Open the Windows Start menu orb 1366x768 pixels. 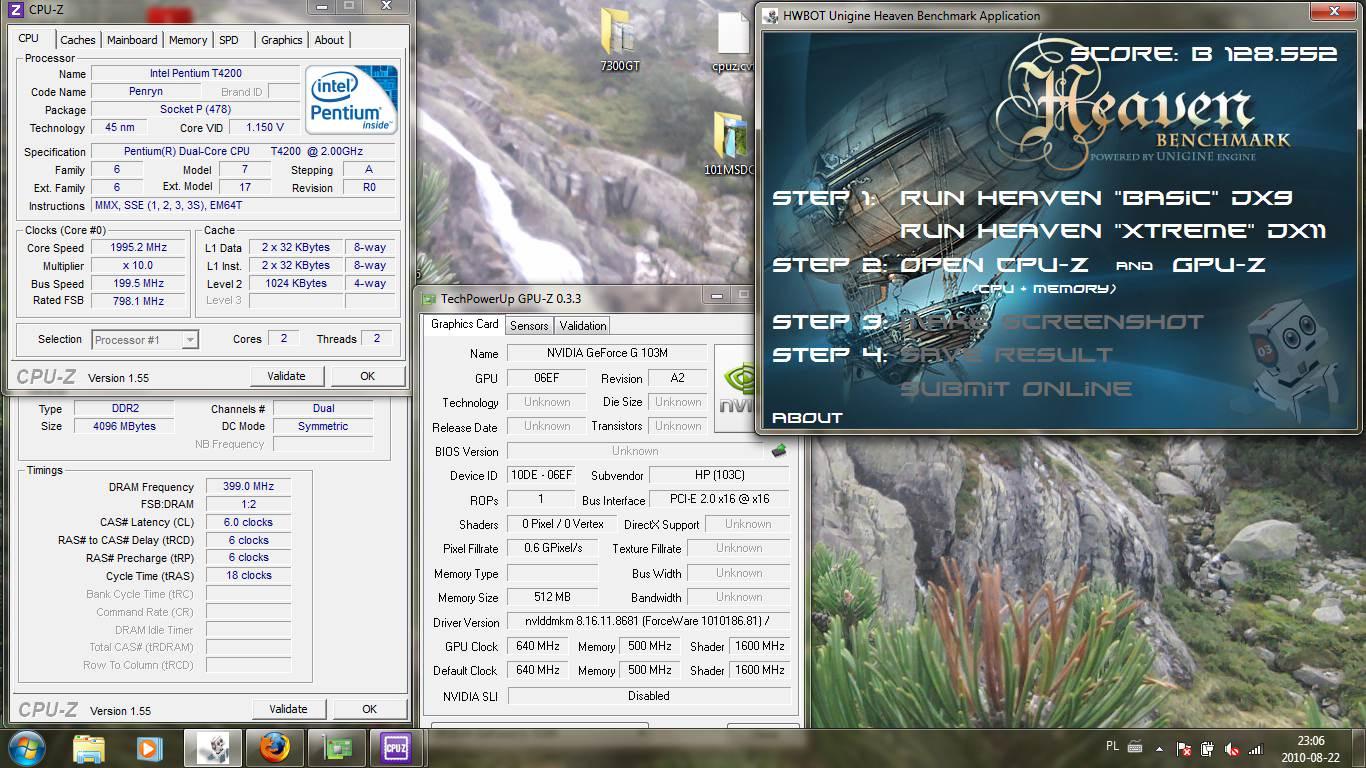pyautogui.click(x=25, y=748)
